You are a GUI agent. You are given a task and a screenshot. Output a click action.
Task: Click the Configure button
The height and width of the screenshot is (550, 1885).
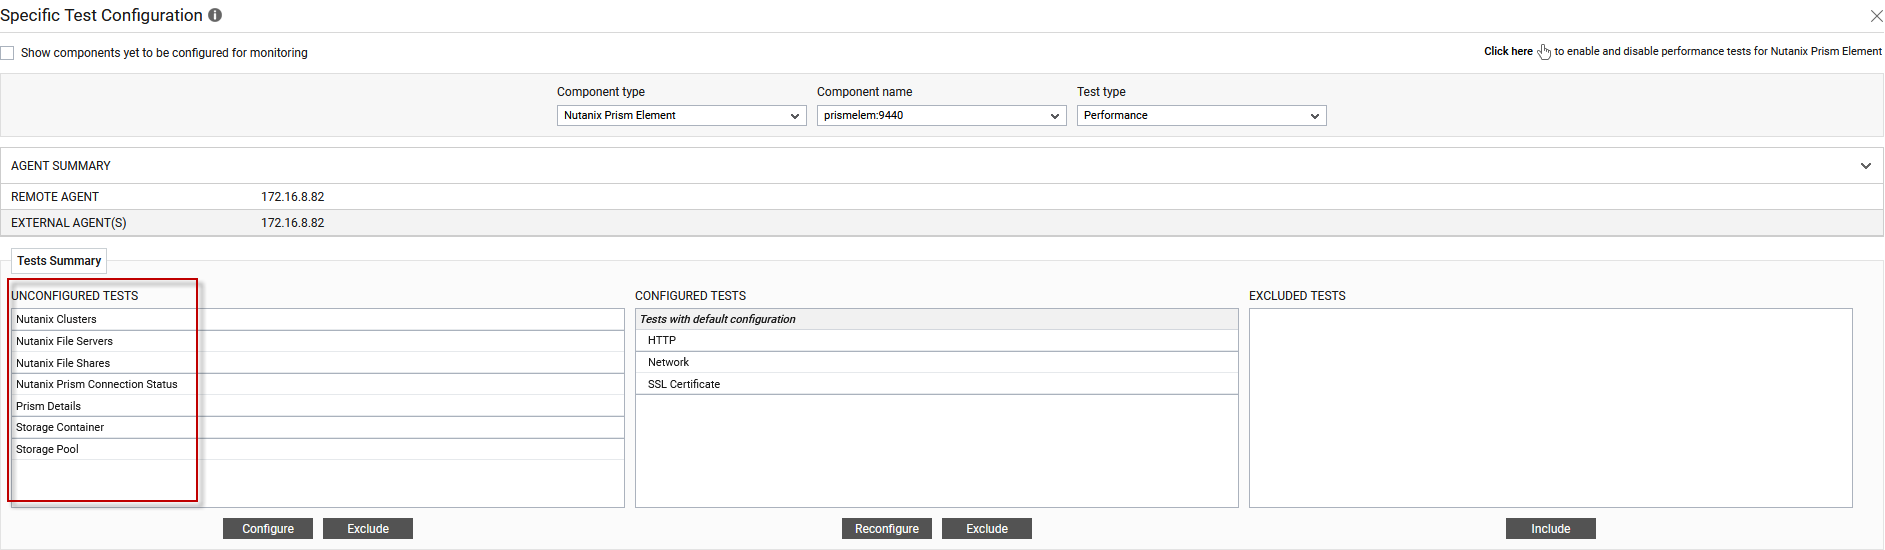(268, 529)
